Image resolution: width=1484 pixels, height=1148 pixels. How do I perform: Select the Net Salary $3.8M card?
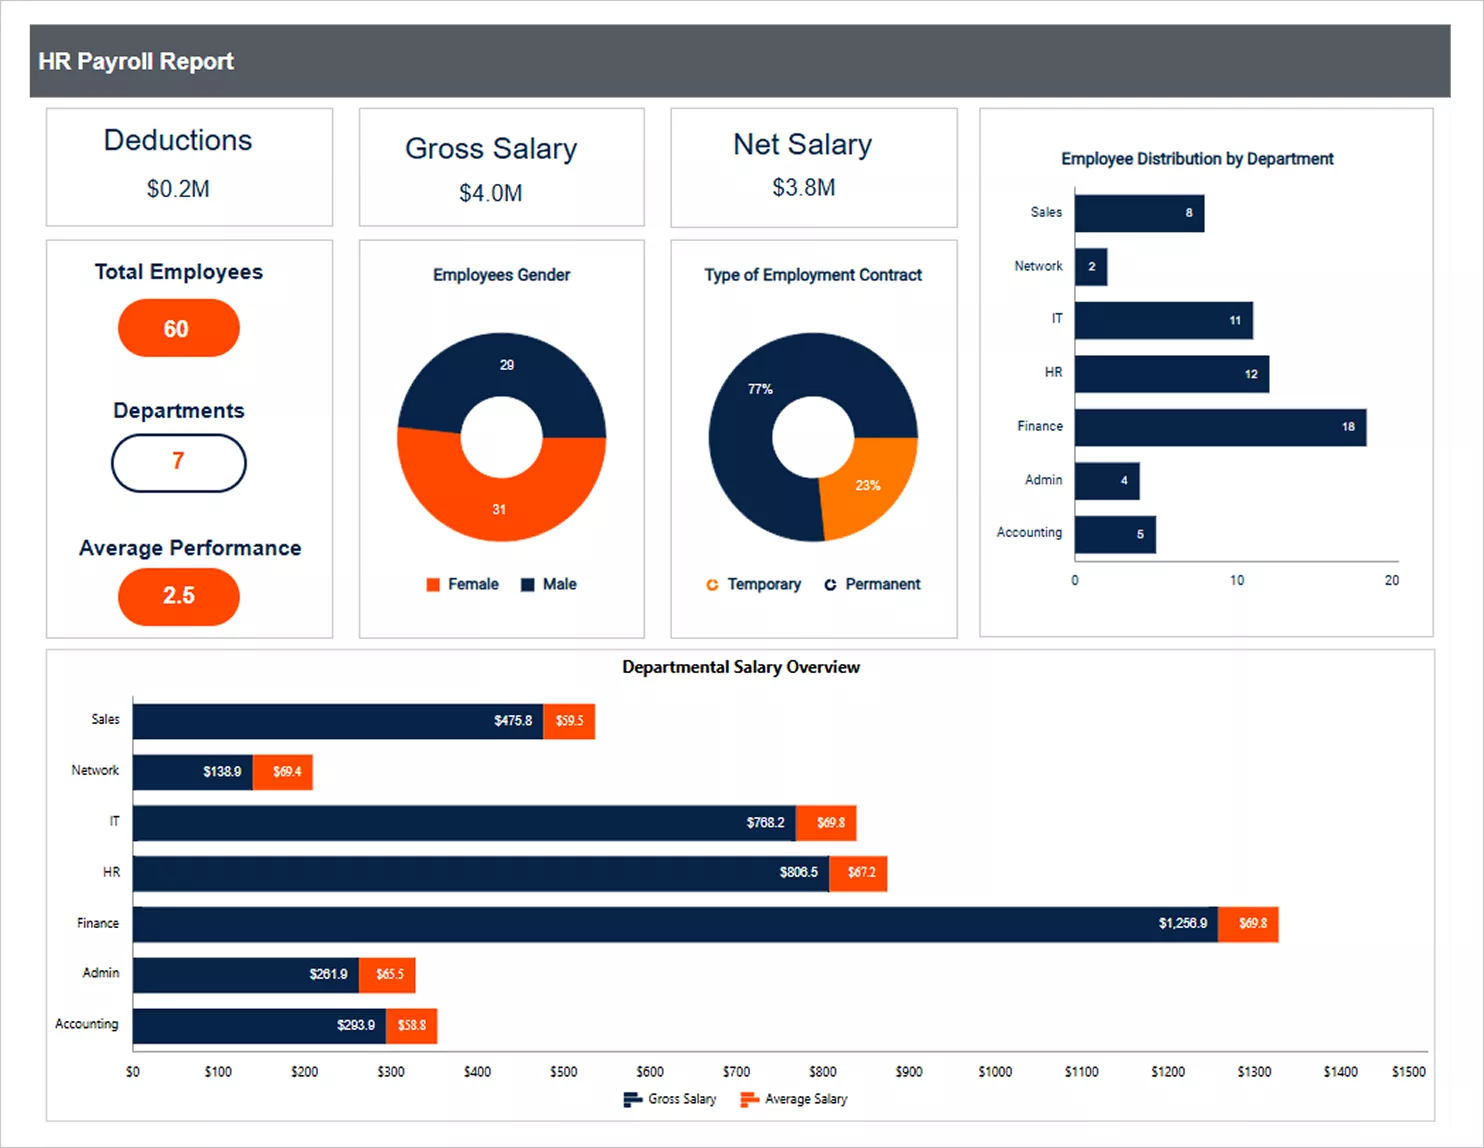coord(814,167)
